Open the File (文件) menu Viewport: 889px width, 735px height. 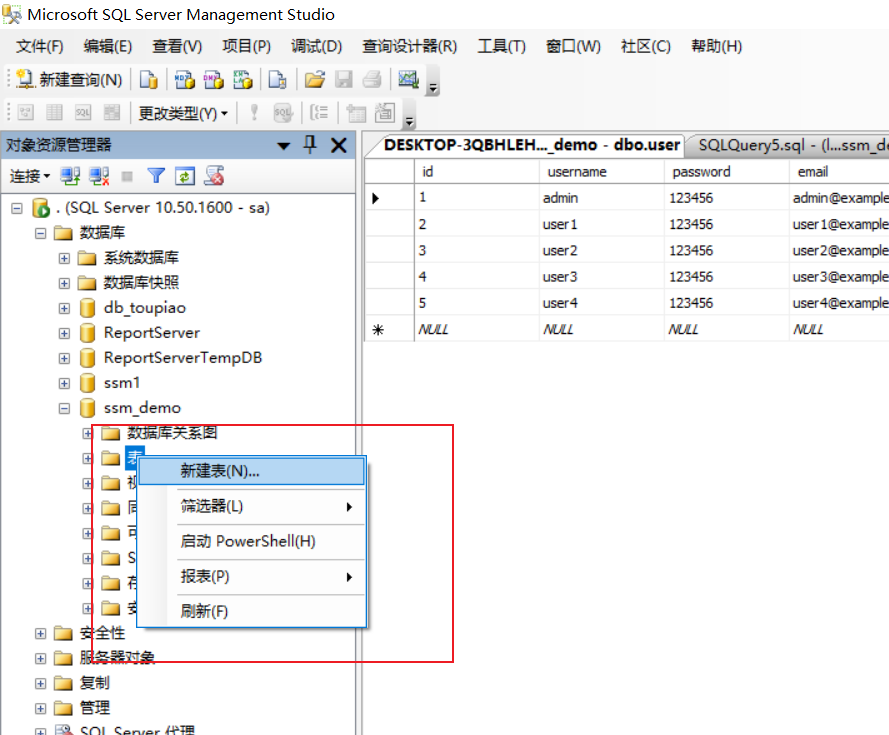[x=39, y=46]
